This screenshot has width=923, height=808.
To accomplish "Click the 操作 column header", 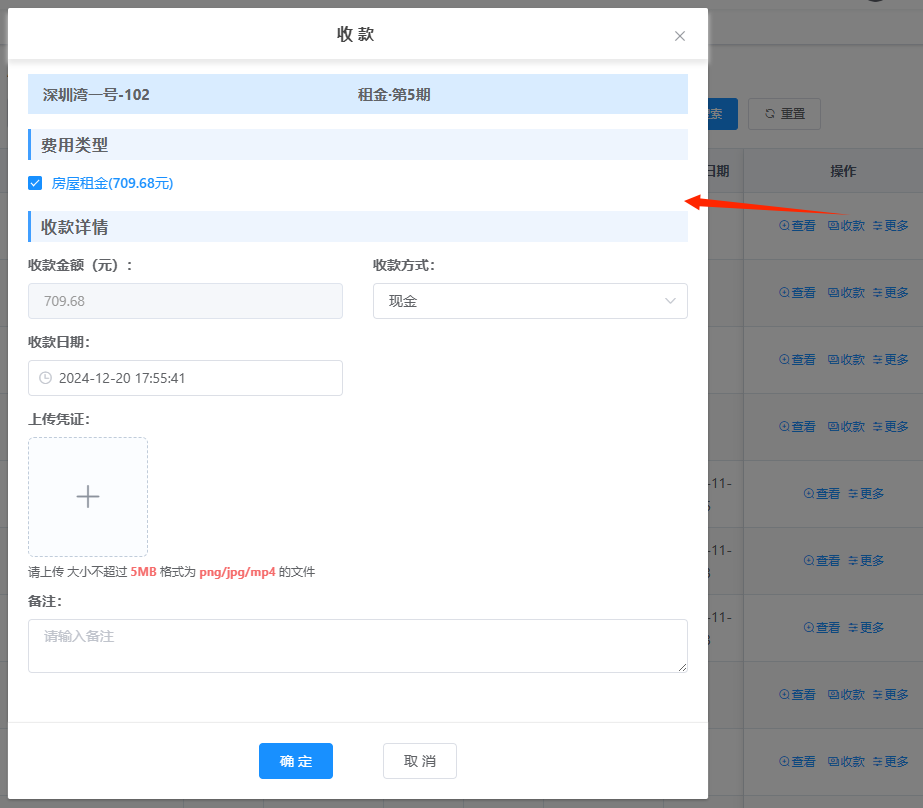I will (843, 171).
